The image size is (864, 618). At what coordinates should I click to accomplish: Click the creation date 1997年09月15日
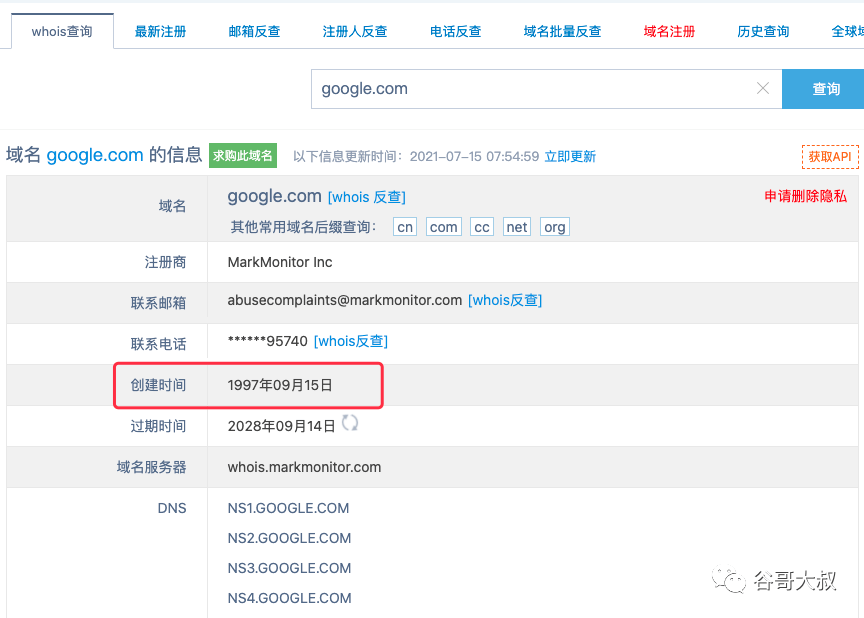pyautogui.click(x=280, y=385)
